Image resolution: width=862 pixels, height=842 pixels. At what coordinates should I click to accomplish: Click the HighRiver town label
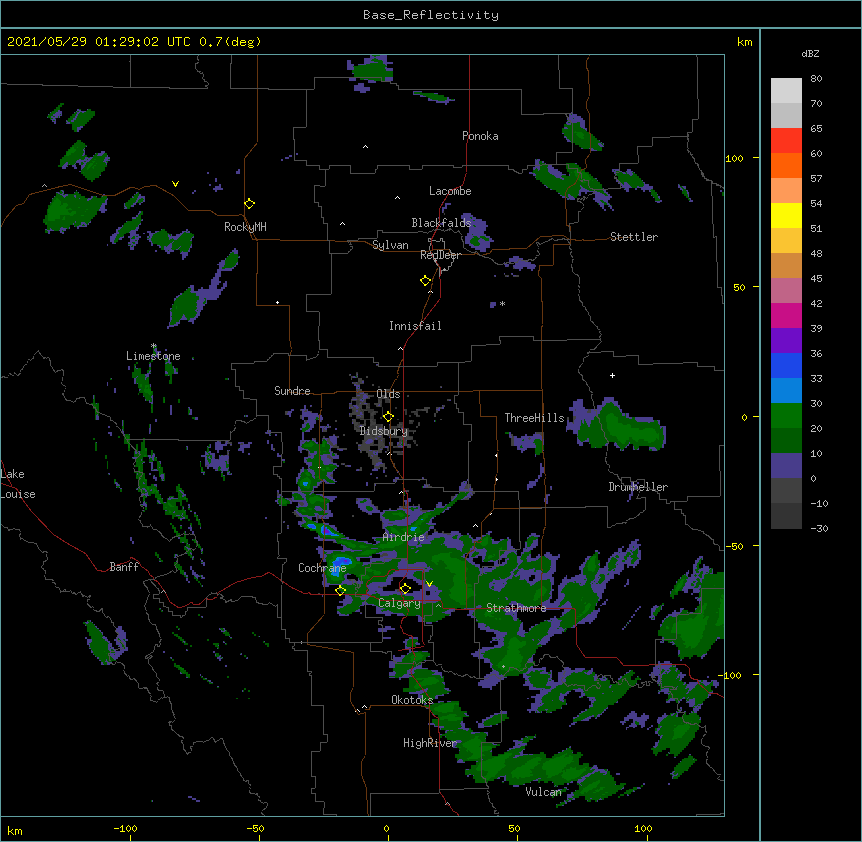tap(430, 743)
